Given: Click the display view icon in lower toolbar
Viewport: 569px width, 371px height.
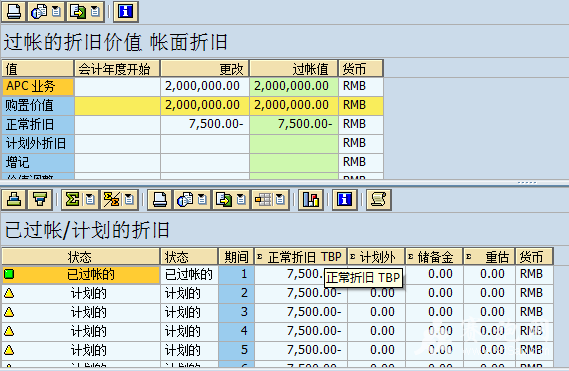Looking at the screenshot, I should tap(185, 200).
